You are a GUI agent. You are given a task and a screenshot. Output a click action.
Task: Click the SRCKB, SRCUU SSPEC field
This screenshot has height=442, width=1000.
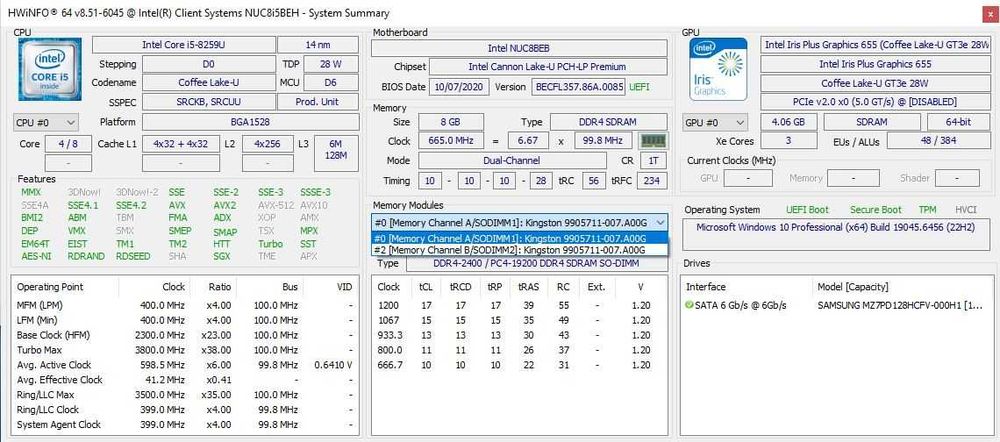209,102
